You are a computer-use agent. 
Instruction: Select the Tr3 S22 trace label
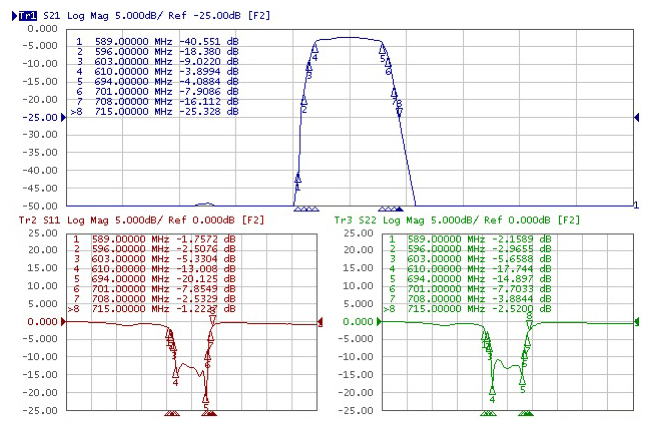point(345,219)
